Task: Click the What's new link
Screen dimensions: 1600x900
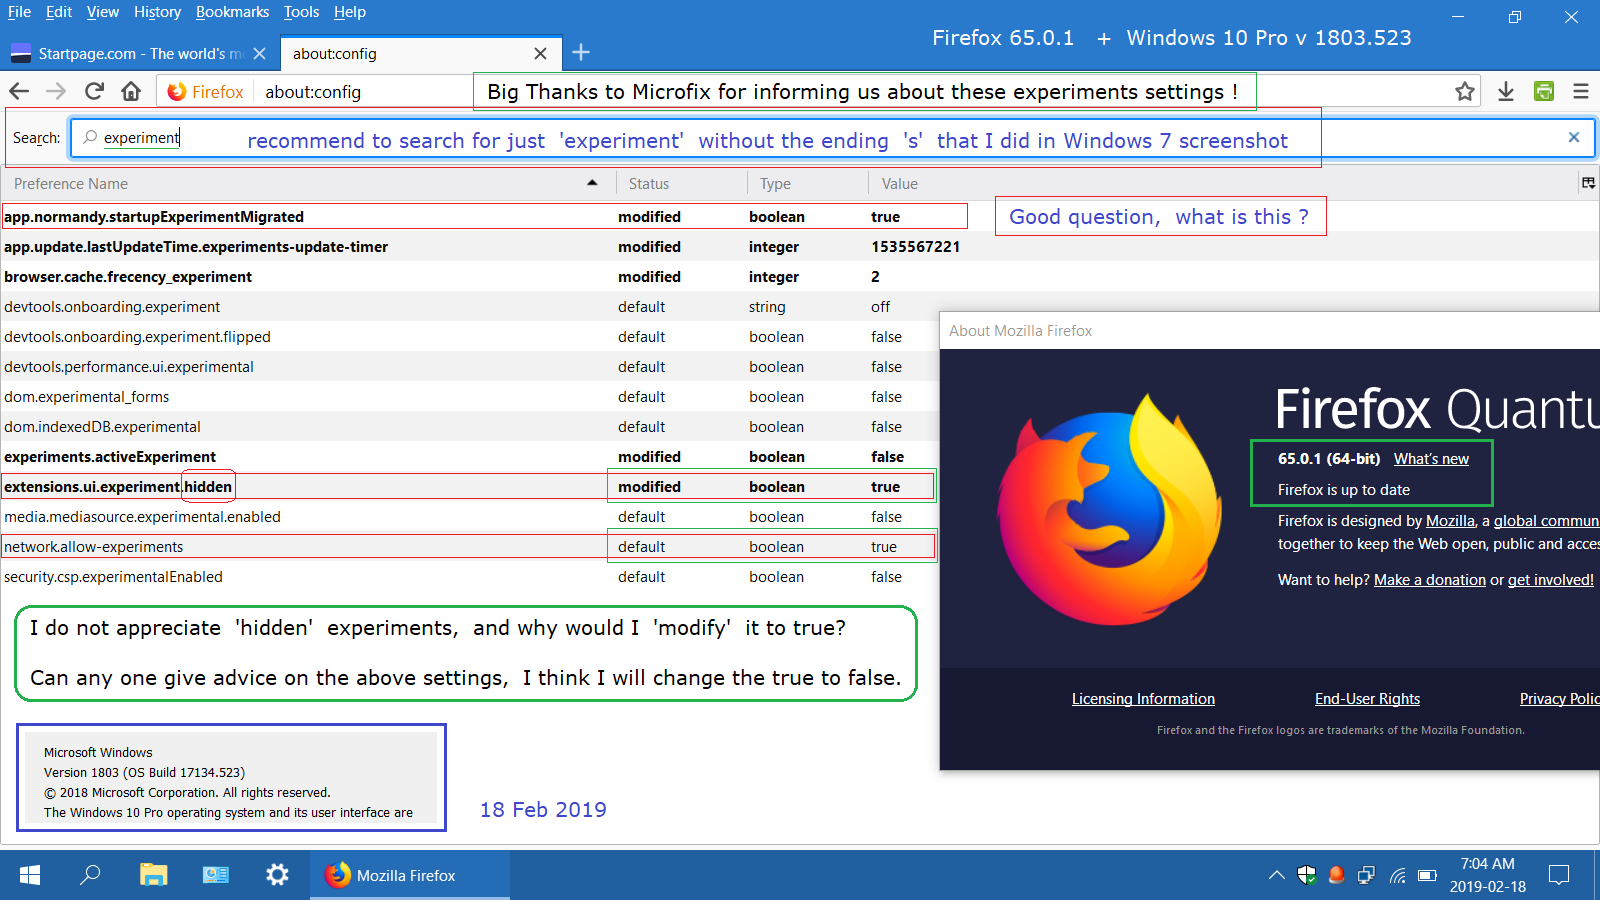Action: pos(1431,459)
